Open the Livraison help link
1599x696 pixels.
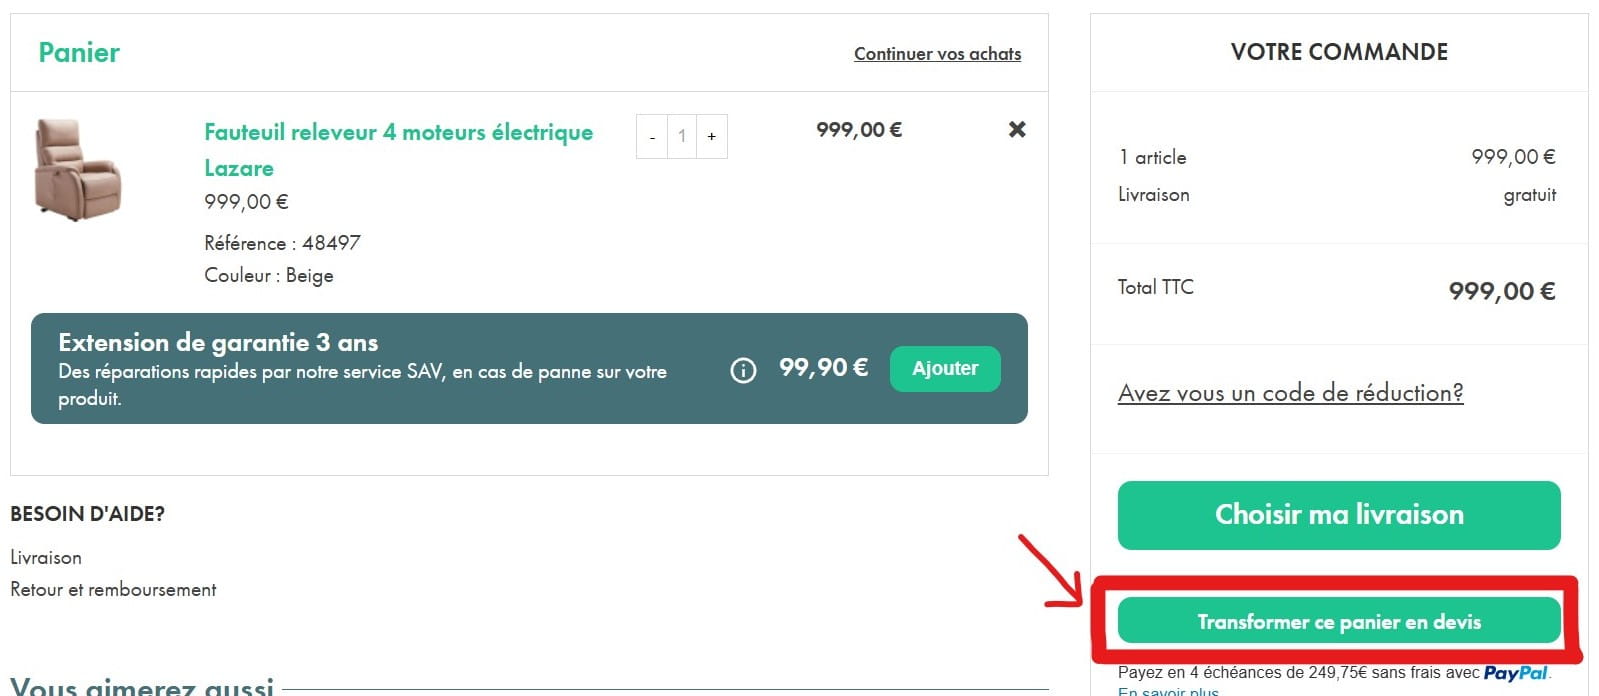(46, 557)
